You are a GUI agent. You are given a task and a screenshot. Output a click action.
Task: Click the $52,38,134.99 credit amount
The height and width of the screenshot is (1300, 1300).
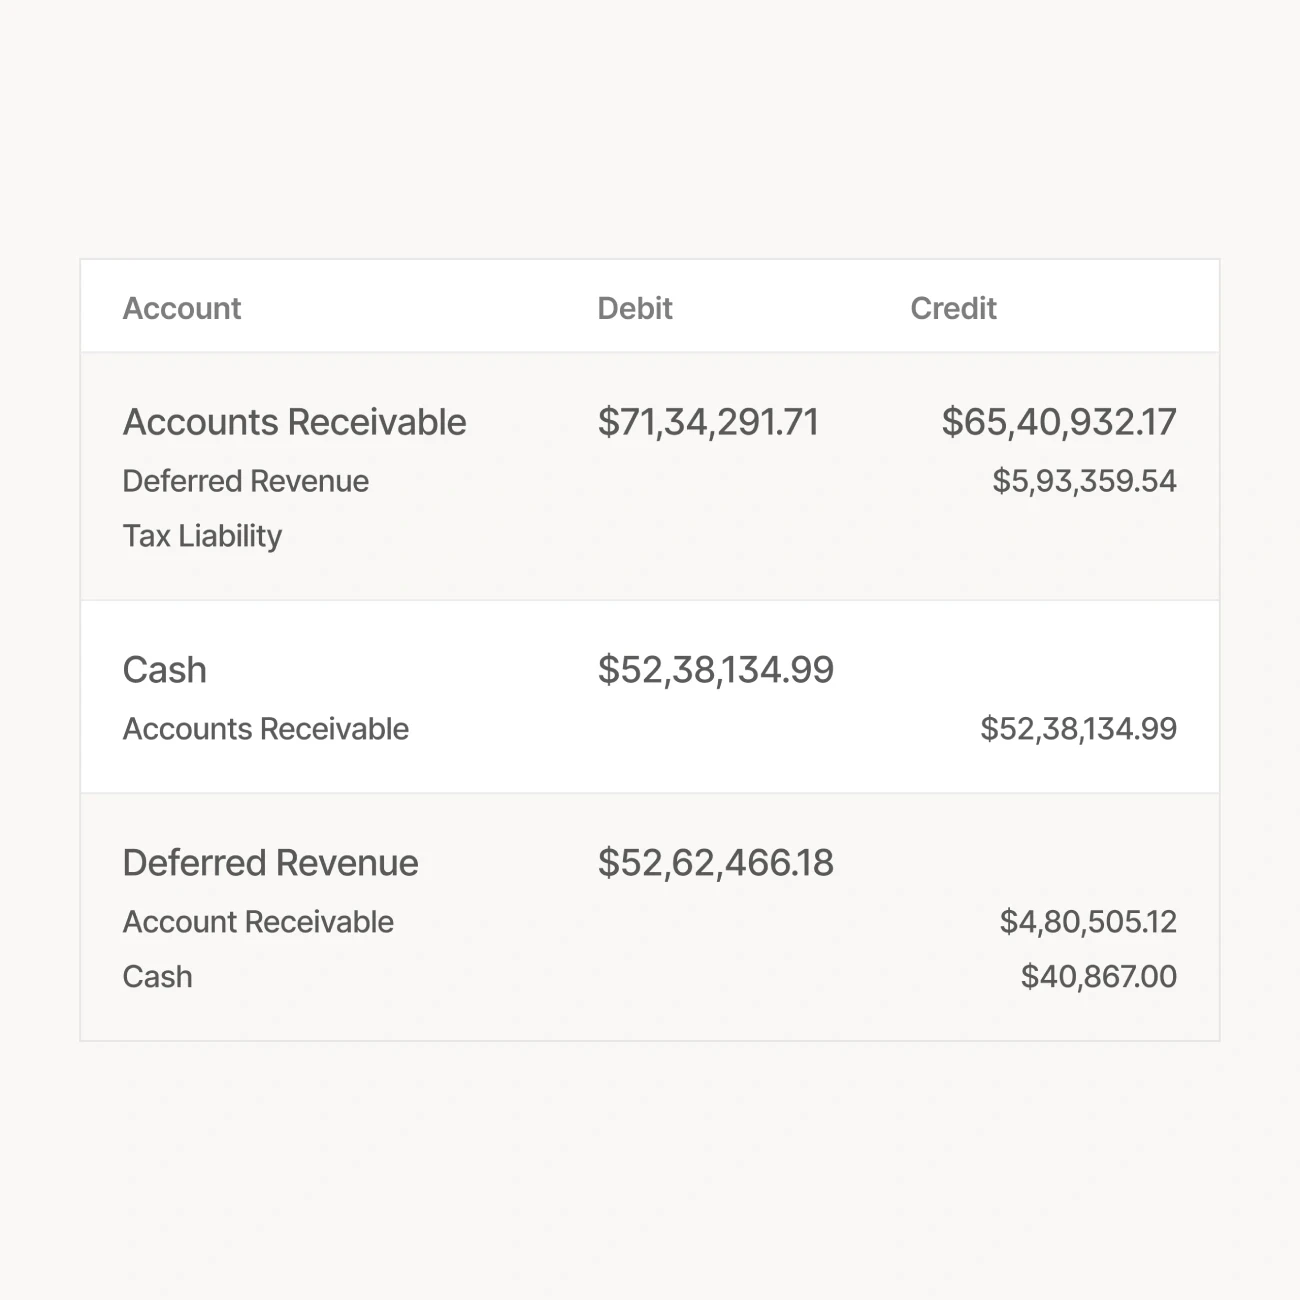[x=1078, y=729]
